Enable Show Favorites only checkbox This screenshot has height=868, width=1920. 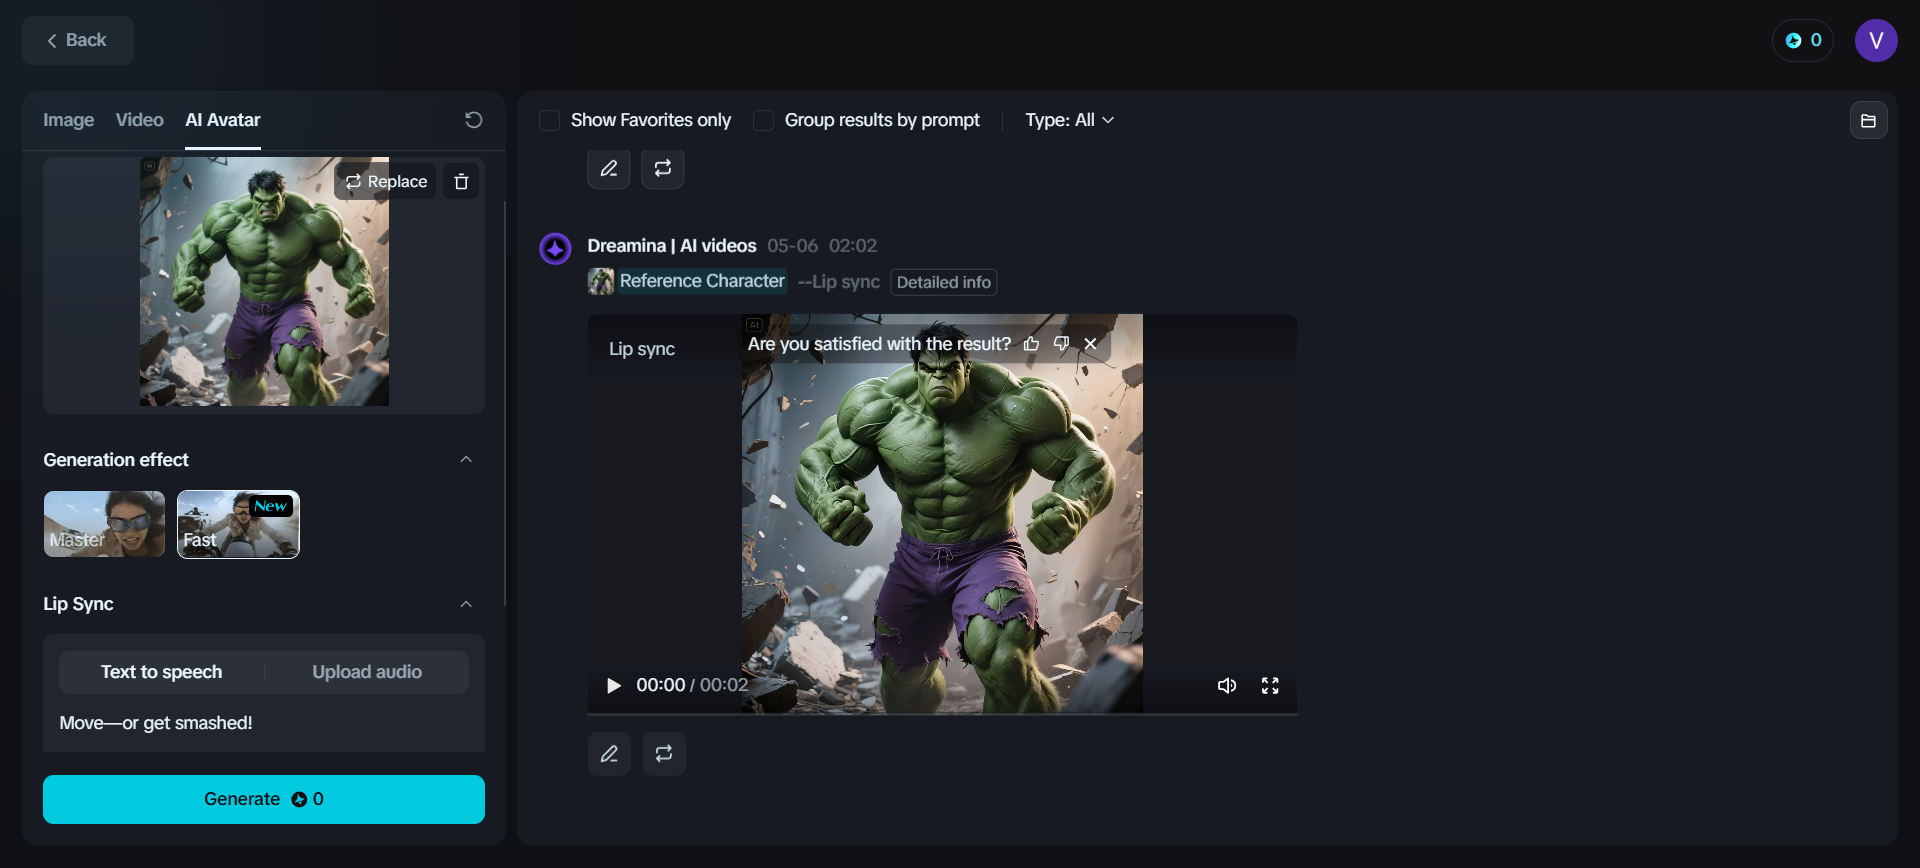[549, 121]
